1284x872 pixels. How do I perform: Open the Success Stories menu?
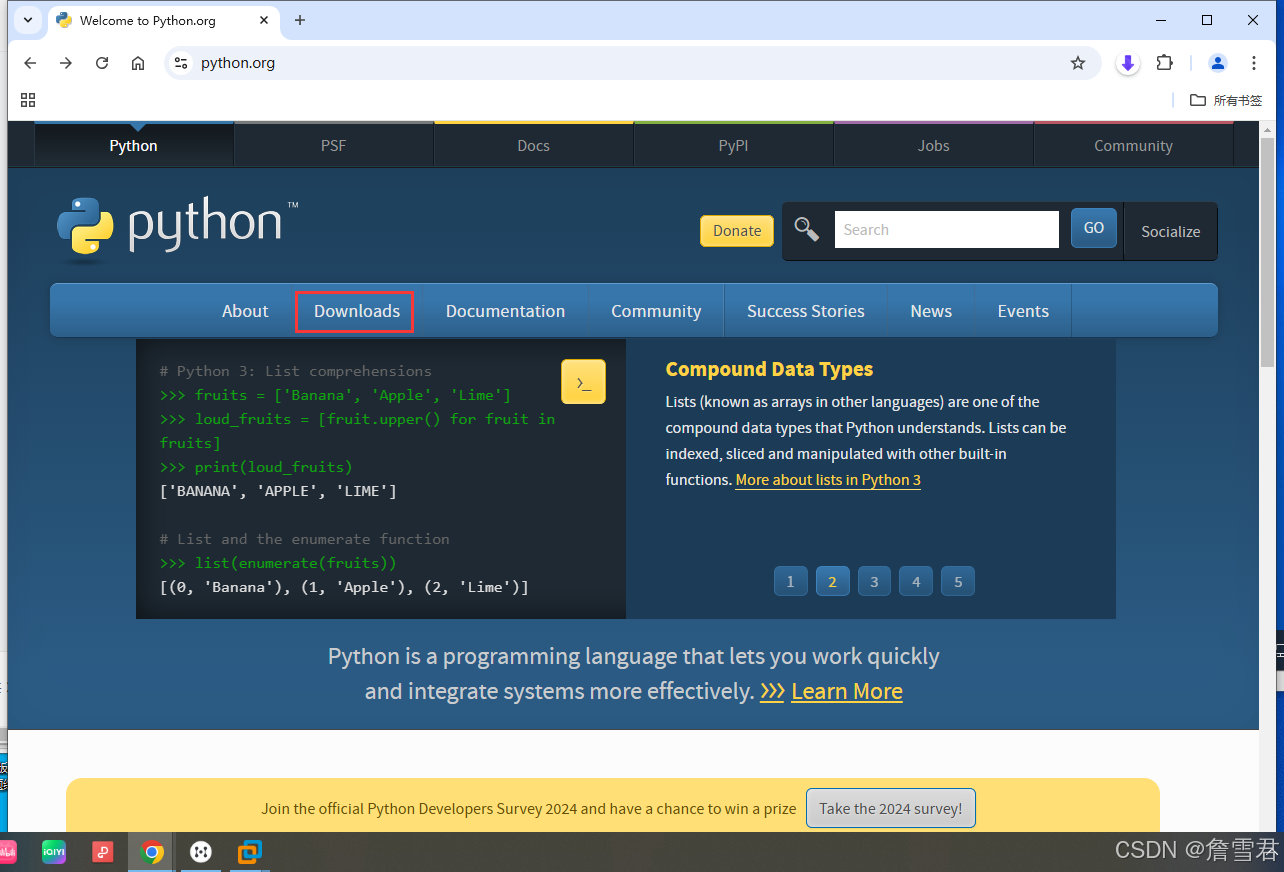tap(805, 311)
